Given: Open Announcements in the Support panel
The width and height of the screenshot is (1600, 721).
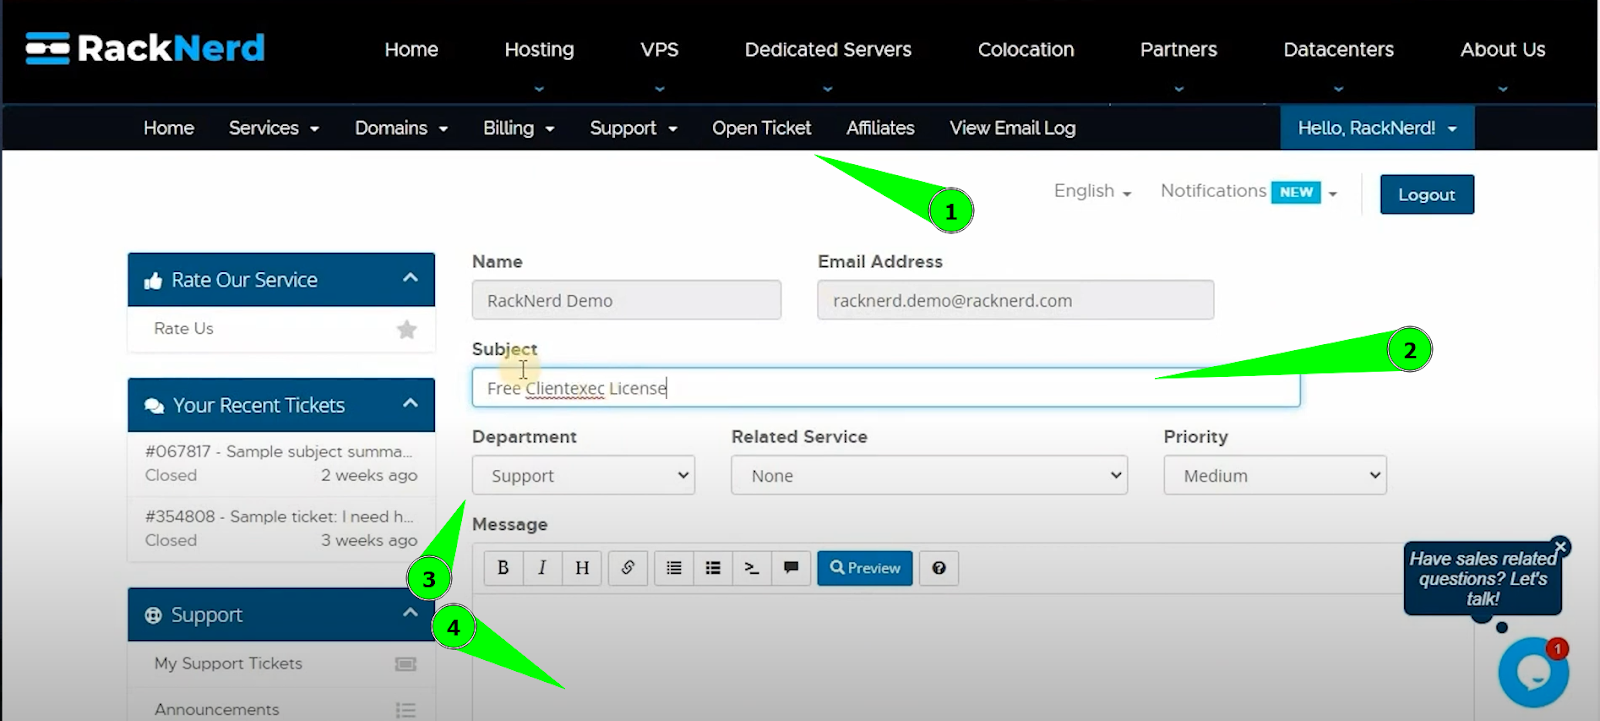Looking at the screenshot, I should 217,710.
